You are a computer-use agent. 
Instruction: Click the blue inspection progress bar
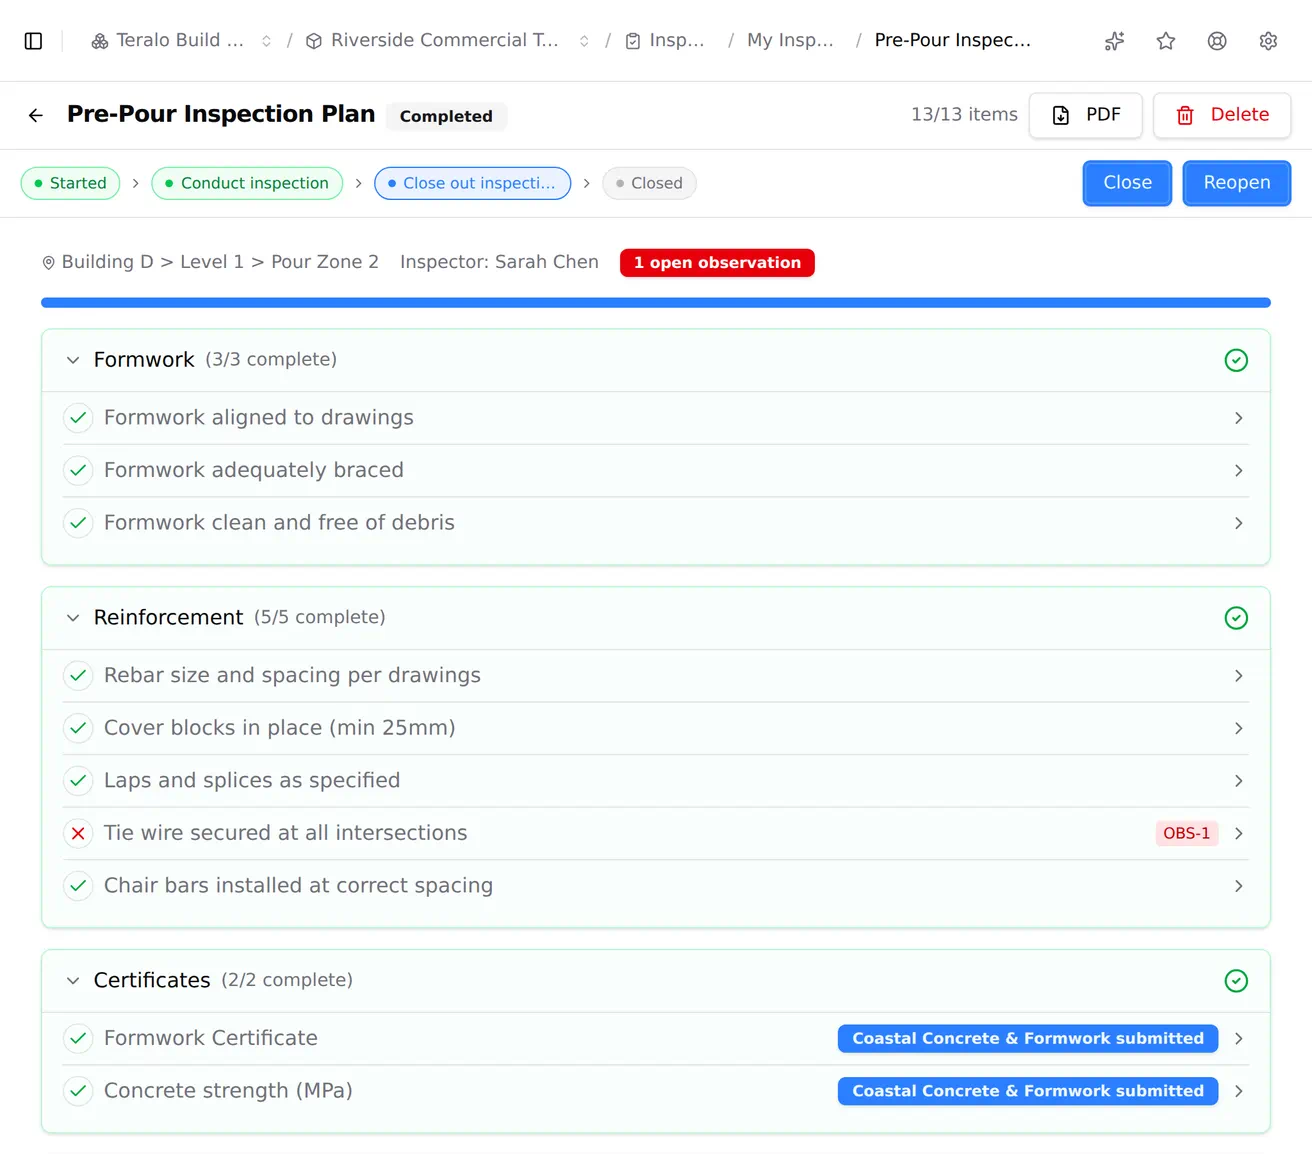click(656, 302)
